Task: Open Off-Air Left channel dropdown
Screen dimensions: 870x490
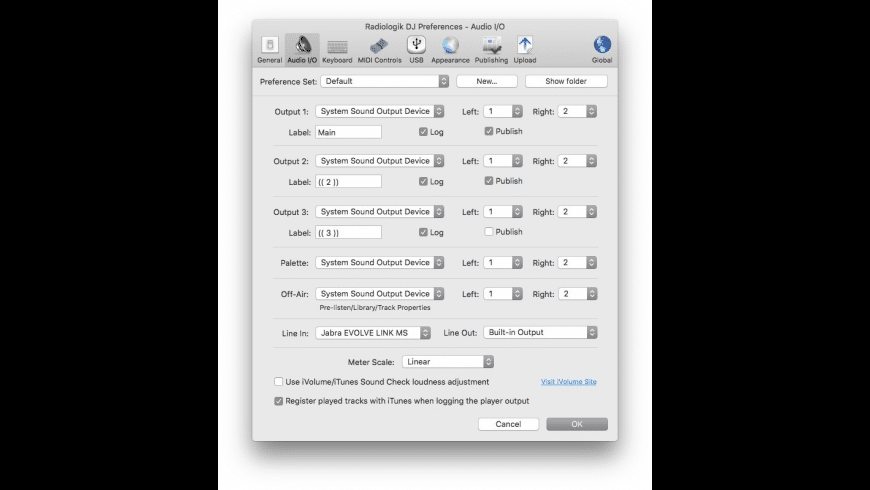Action: [503, 293]
